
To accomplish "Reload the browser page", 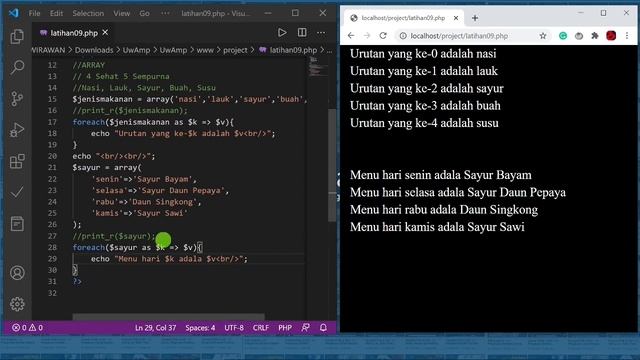I will (383, 36).
